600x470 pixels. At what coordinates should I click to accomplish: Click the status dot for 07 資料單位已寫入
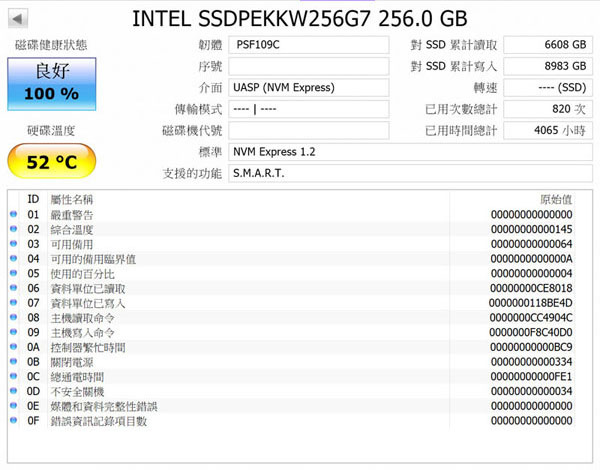pyautogui.click(x=14, y=303)
